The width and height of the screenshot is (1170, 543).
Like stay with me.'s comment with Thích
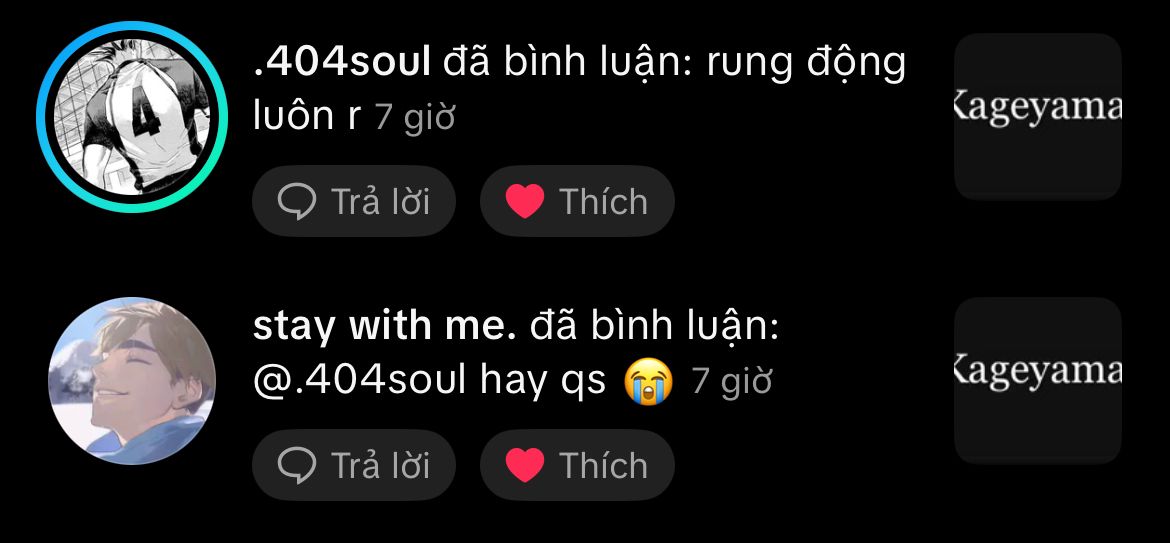578,465
